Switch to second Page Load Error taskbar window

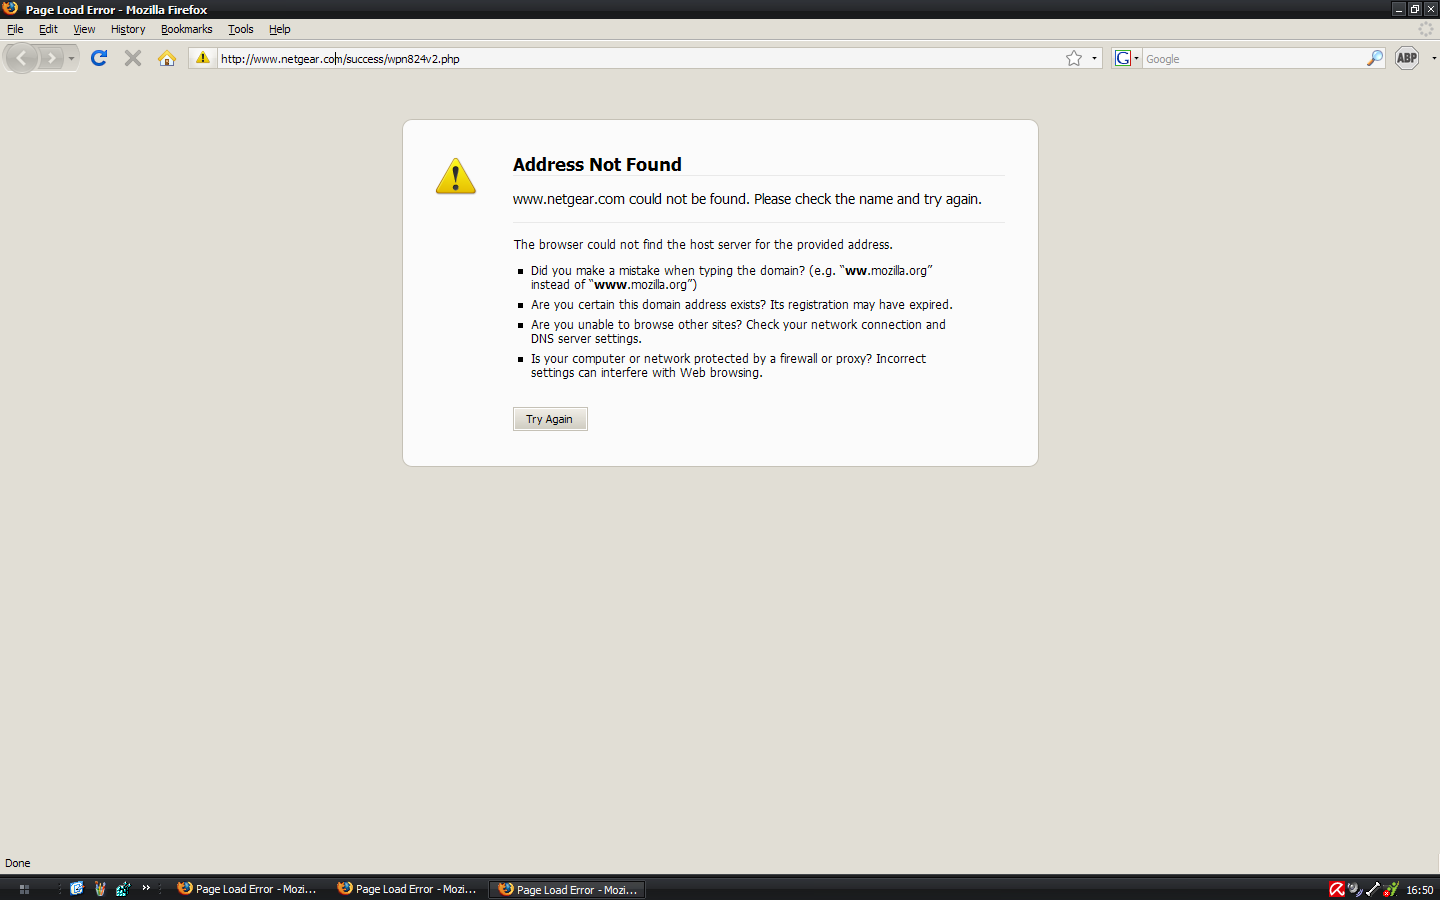(x=407, y=889)
